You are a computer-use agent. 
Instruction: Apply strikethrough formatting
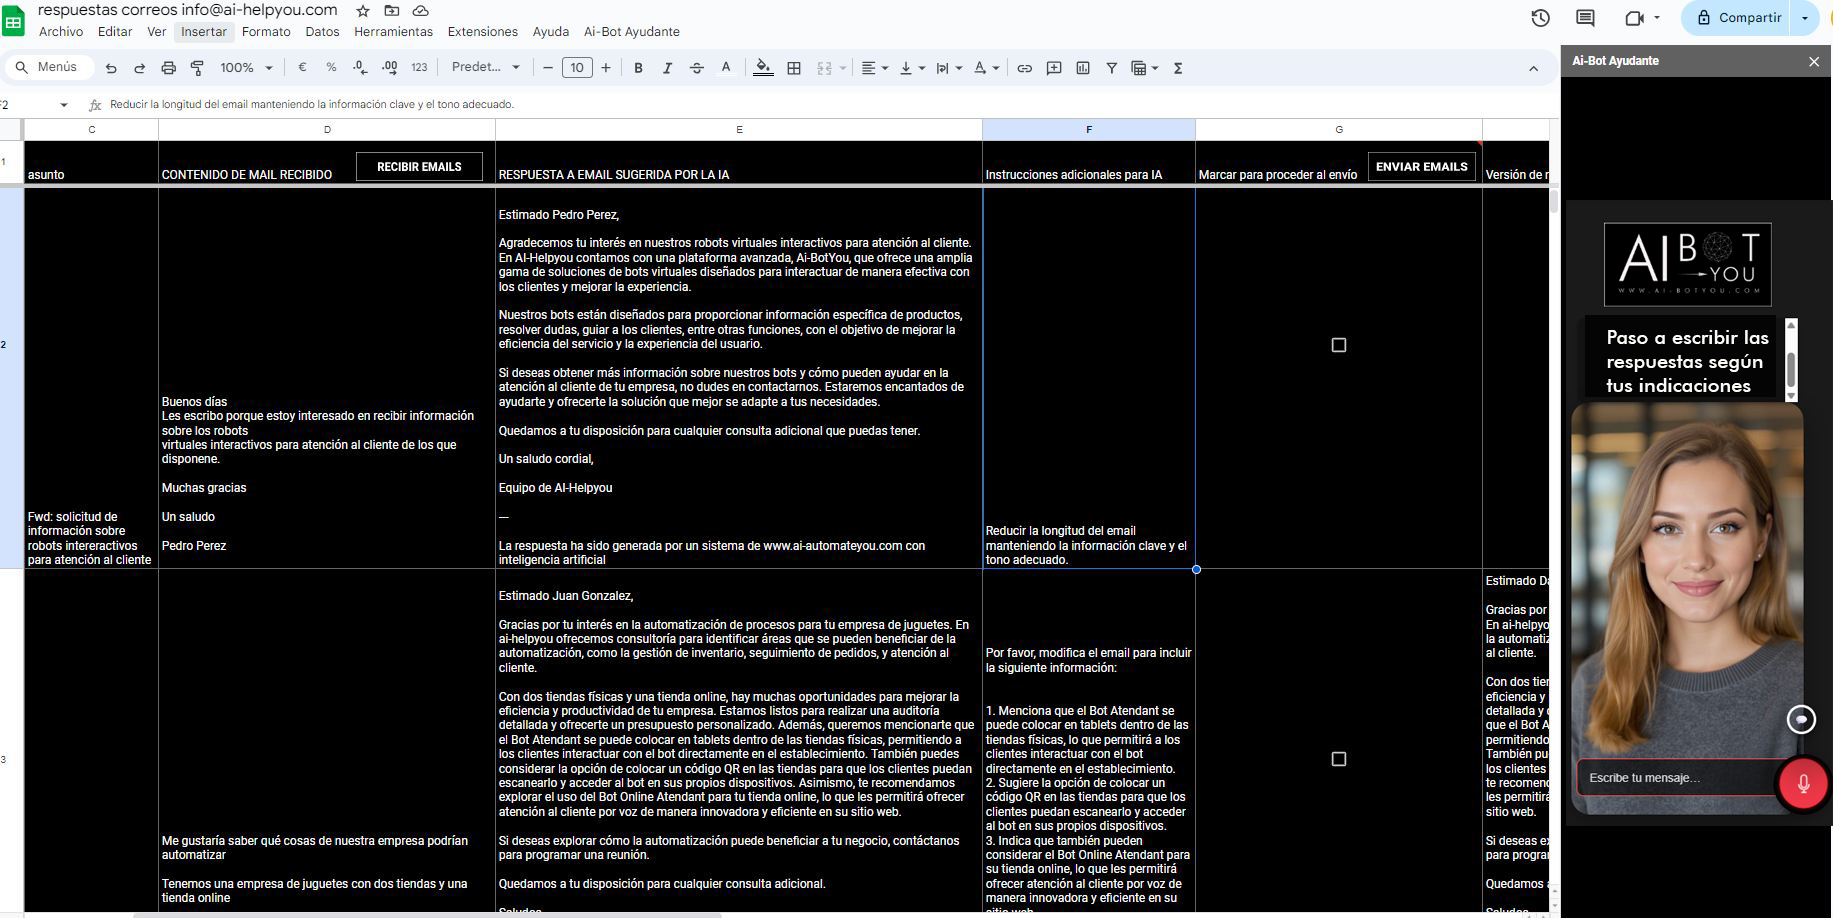(x=697, y=68)
